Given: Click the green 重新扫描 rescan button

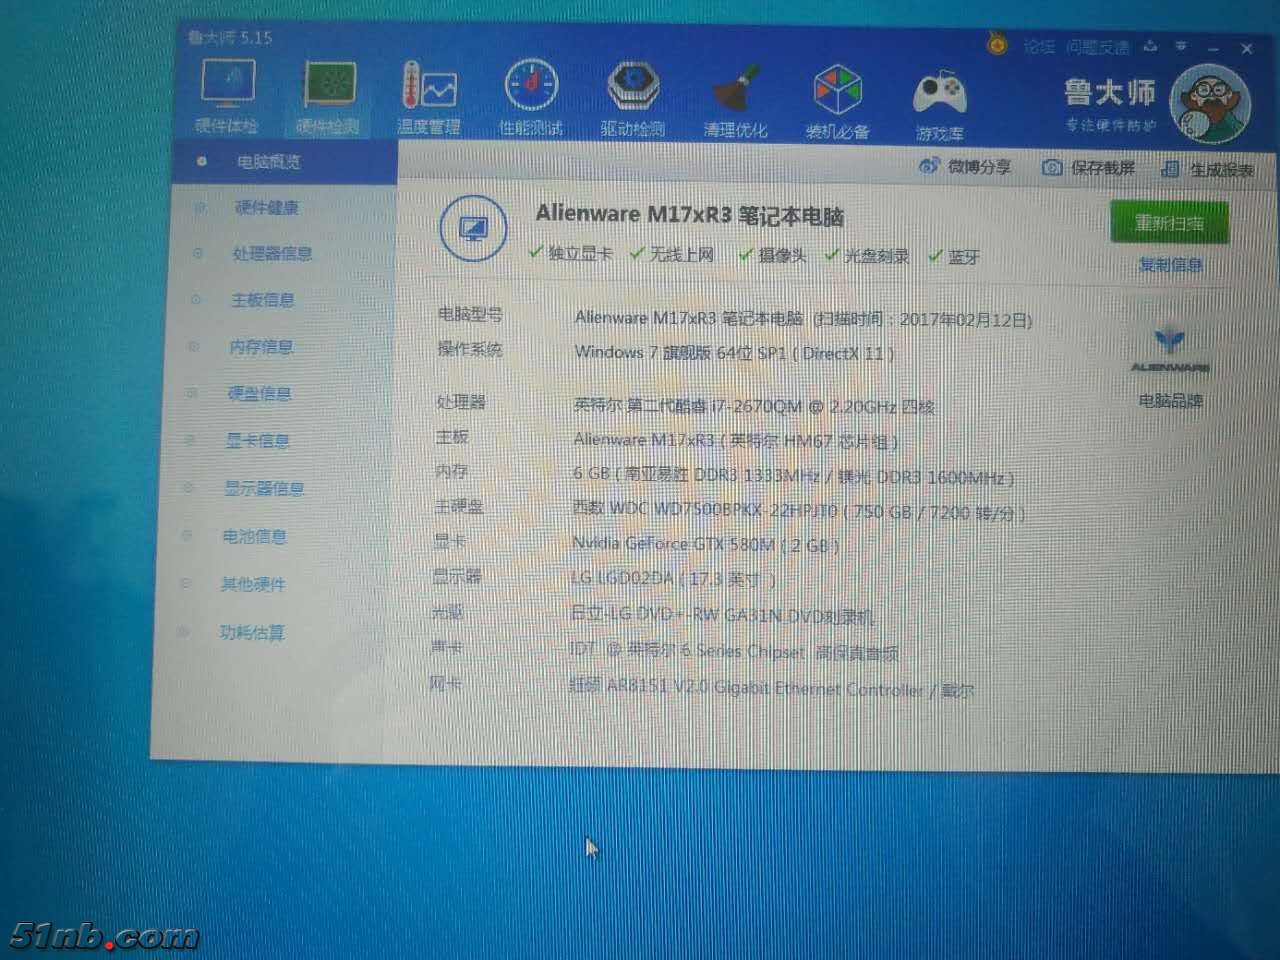Looking at the screenshot, I should point(1169,222).
